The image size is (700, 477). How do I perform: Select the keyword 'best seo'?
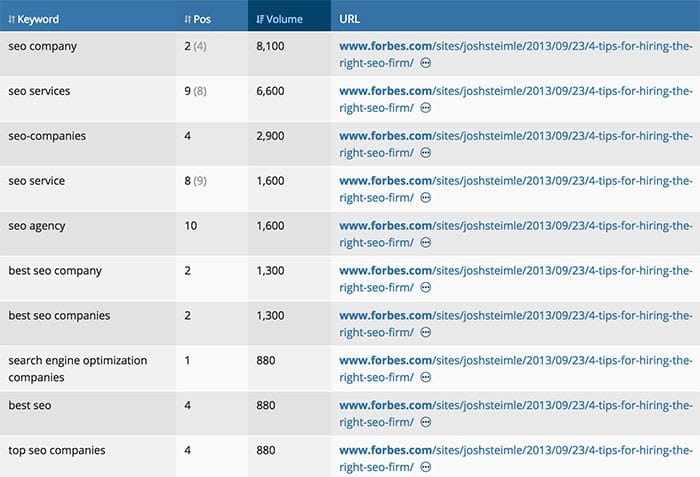click(30, 406)
